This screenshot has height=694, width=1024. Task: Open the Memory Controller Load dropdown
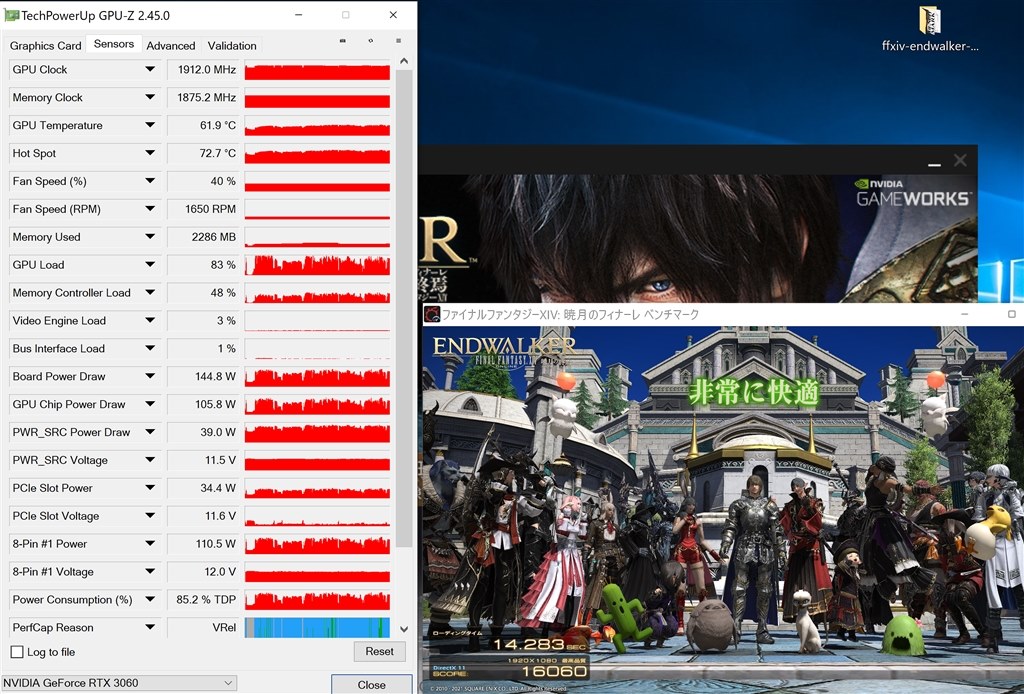[150, 292]
